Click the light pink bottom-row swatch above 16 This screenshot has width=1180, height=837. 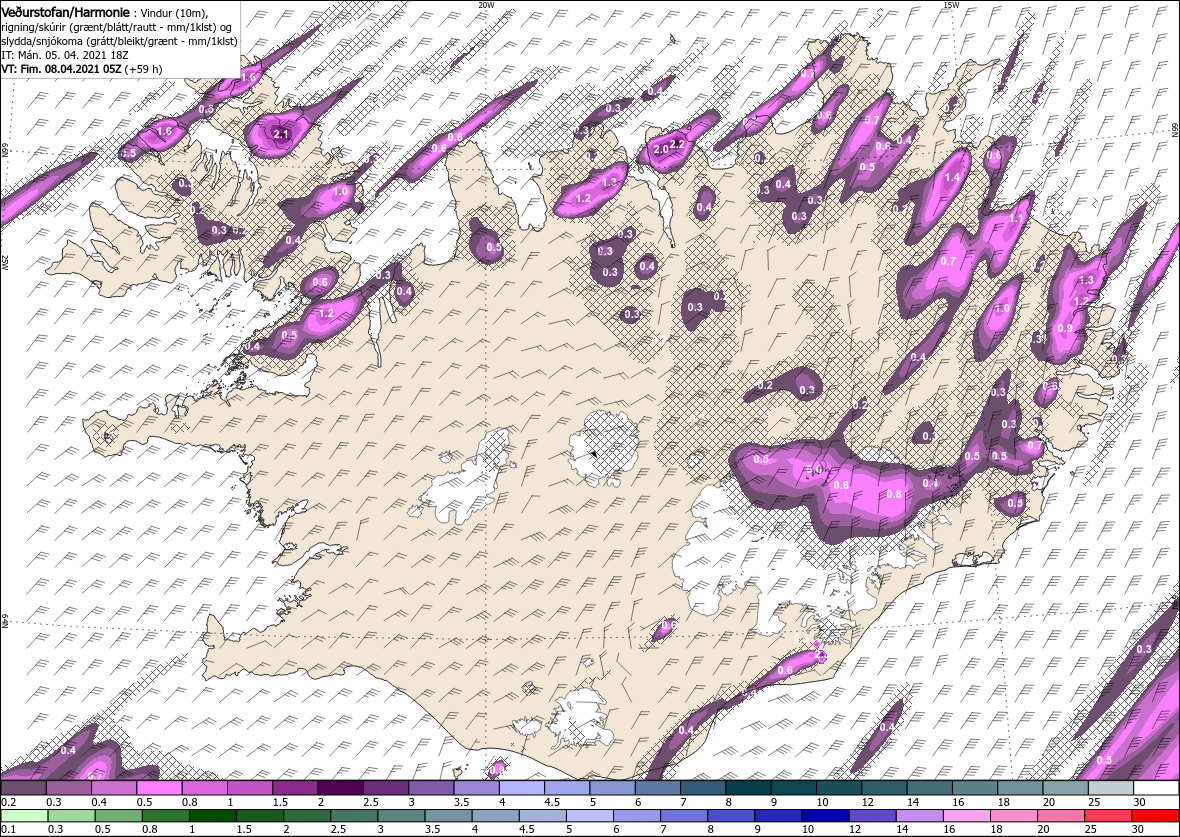tap(967, 816)
